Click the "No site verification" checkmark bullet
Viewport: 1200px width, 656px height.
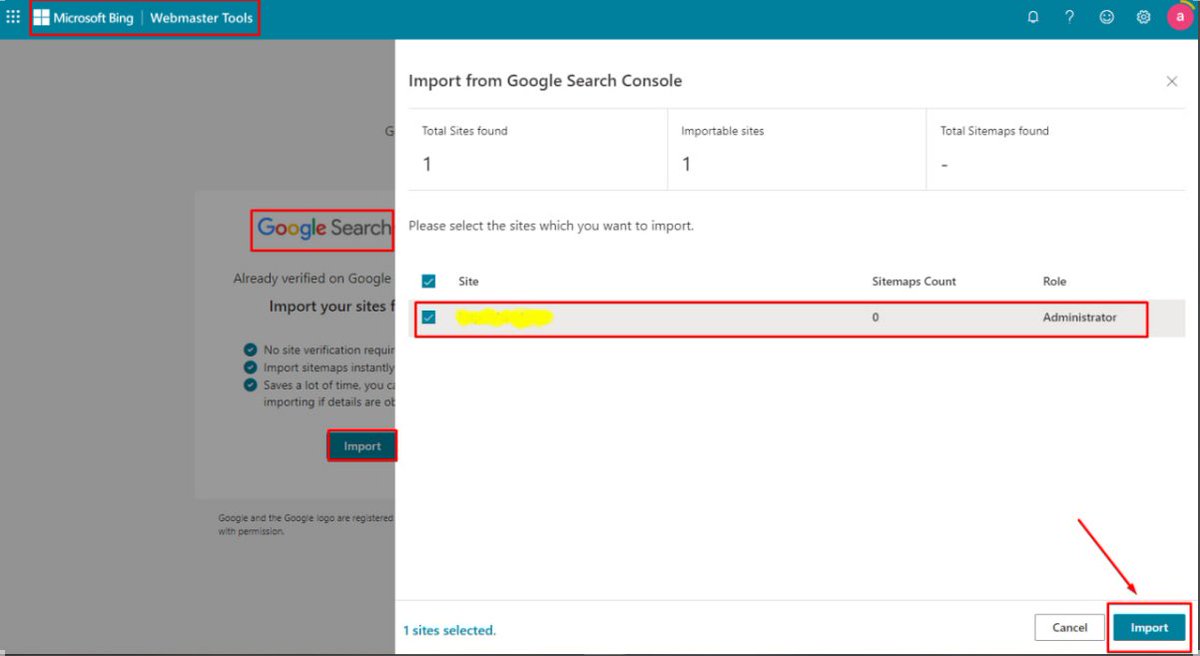250,350
